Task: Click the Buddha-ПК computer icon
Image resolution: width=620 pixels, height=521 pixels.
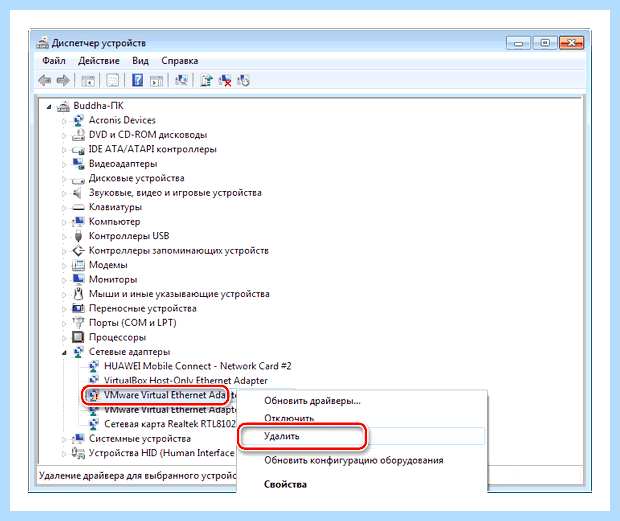Action: [x=64, y=106]
